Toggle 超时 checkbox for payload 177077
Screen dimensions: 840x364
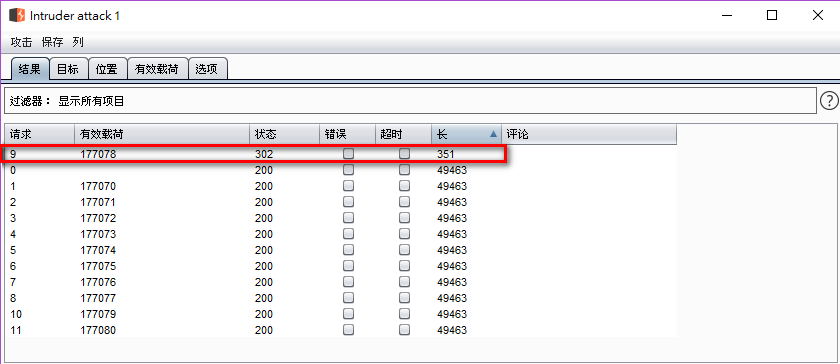coord(404,298)
